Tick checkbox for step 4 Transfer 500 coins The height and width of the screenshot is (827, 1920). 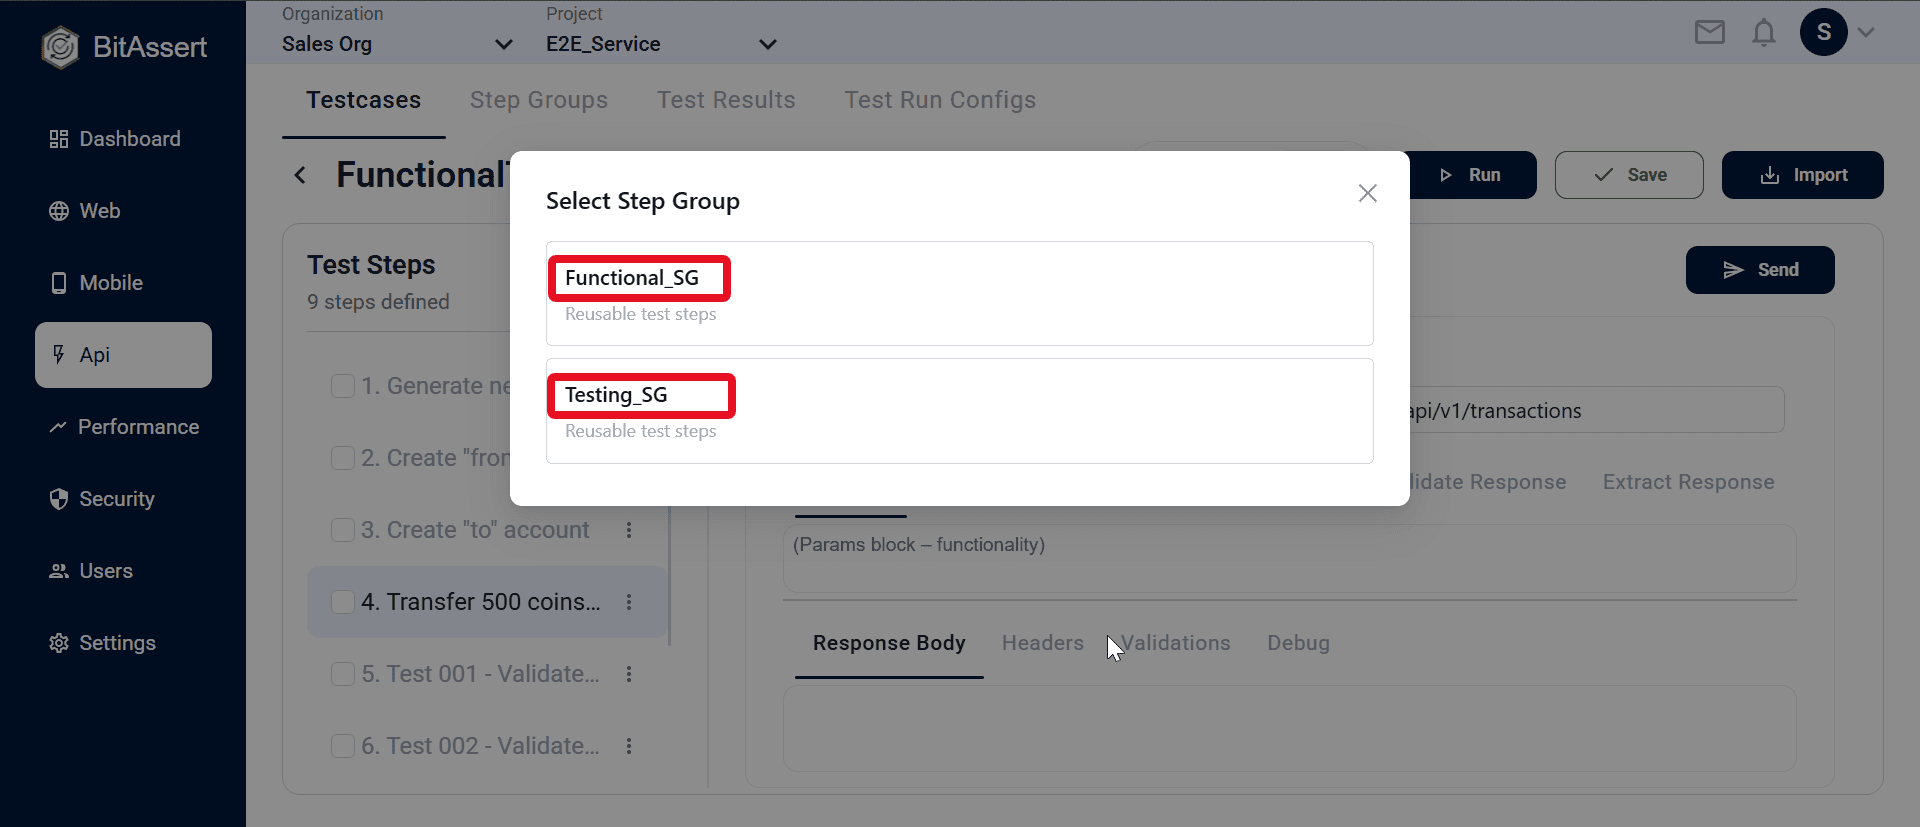click(343, 602)
